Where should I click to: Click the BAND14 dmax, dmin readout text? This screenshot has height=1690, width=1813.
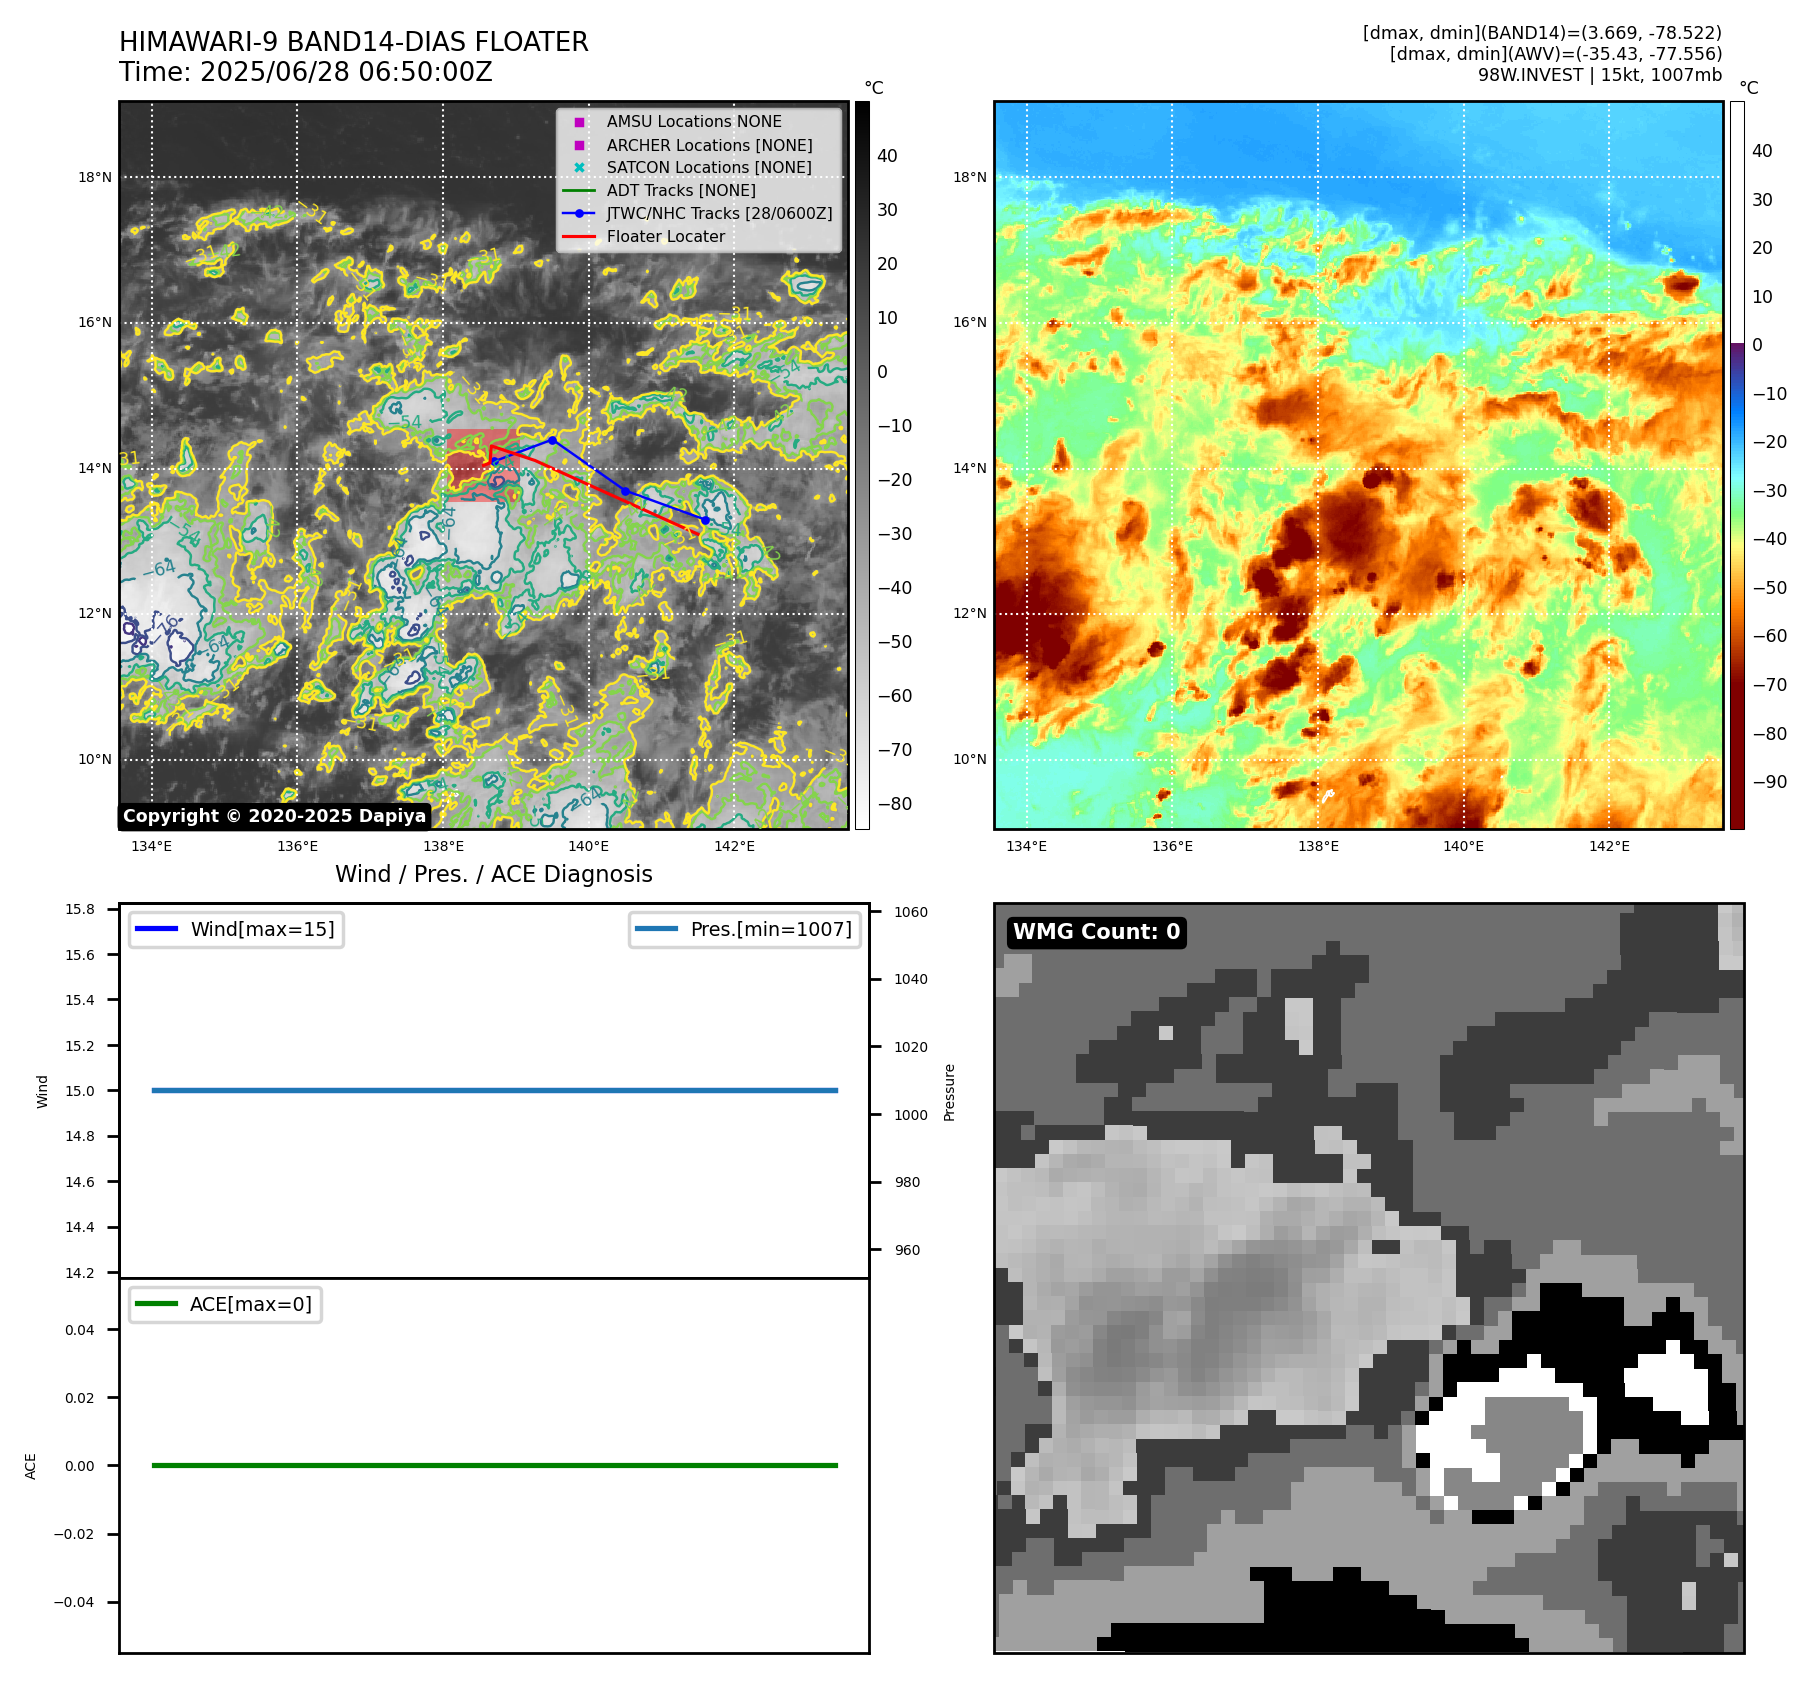pos(1542,33)
